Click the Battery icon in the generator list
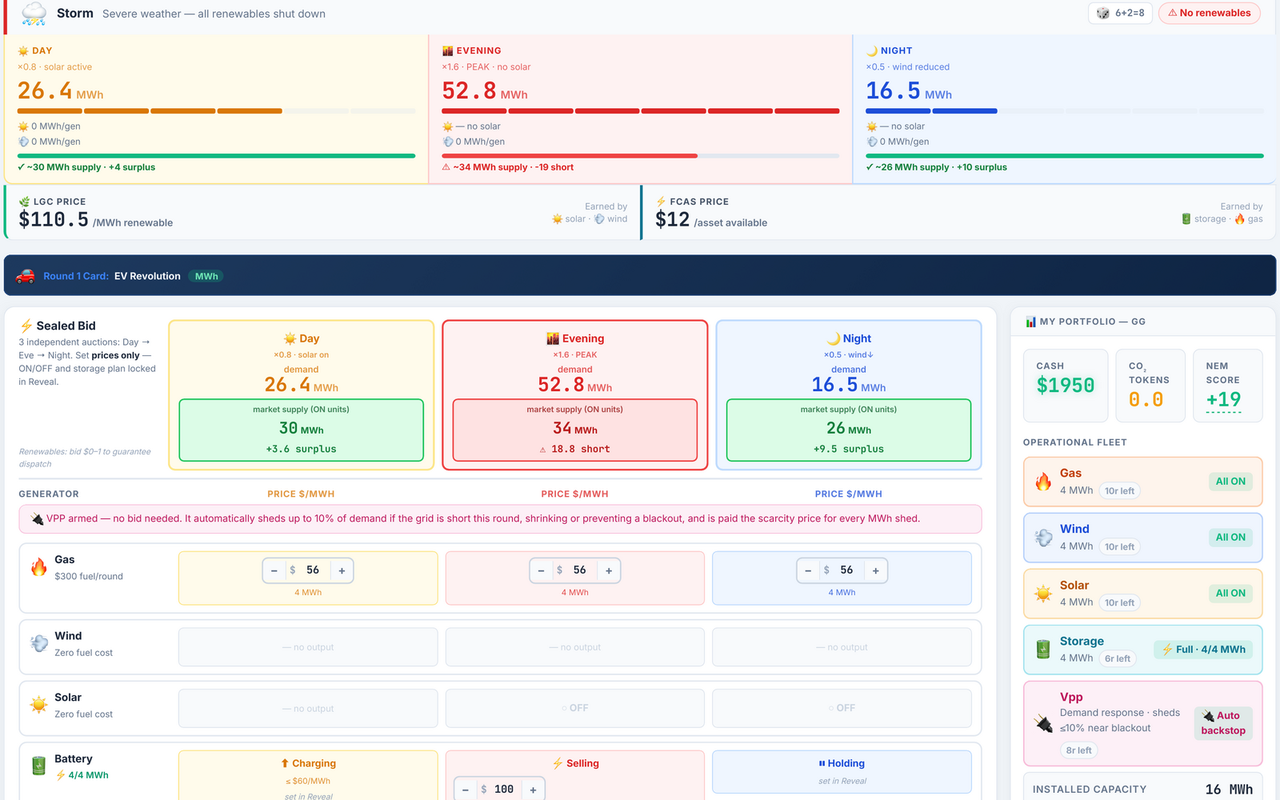1280x800 pixels. pos(39,766)
